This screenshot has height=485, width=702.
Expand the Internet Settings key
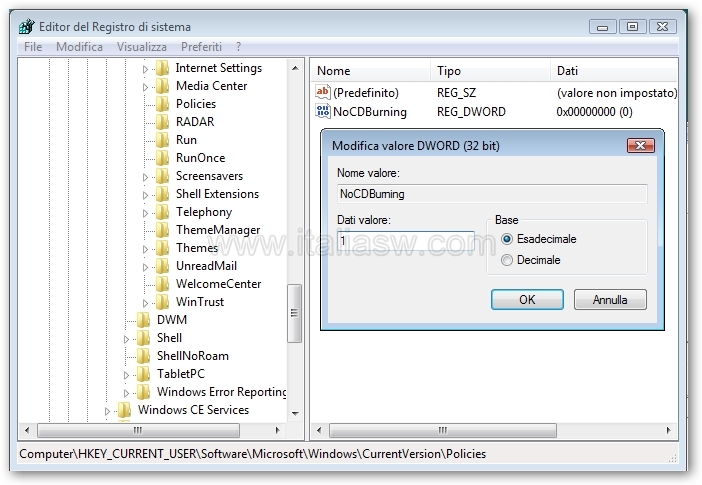coord(145,69)
